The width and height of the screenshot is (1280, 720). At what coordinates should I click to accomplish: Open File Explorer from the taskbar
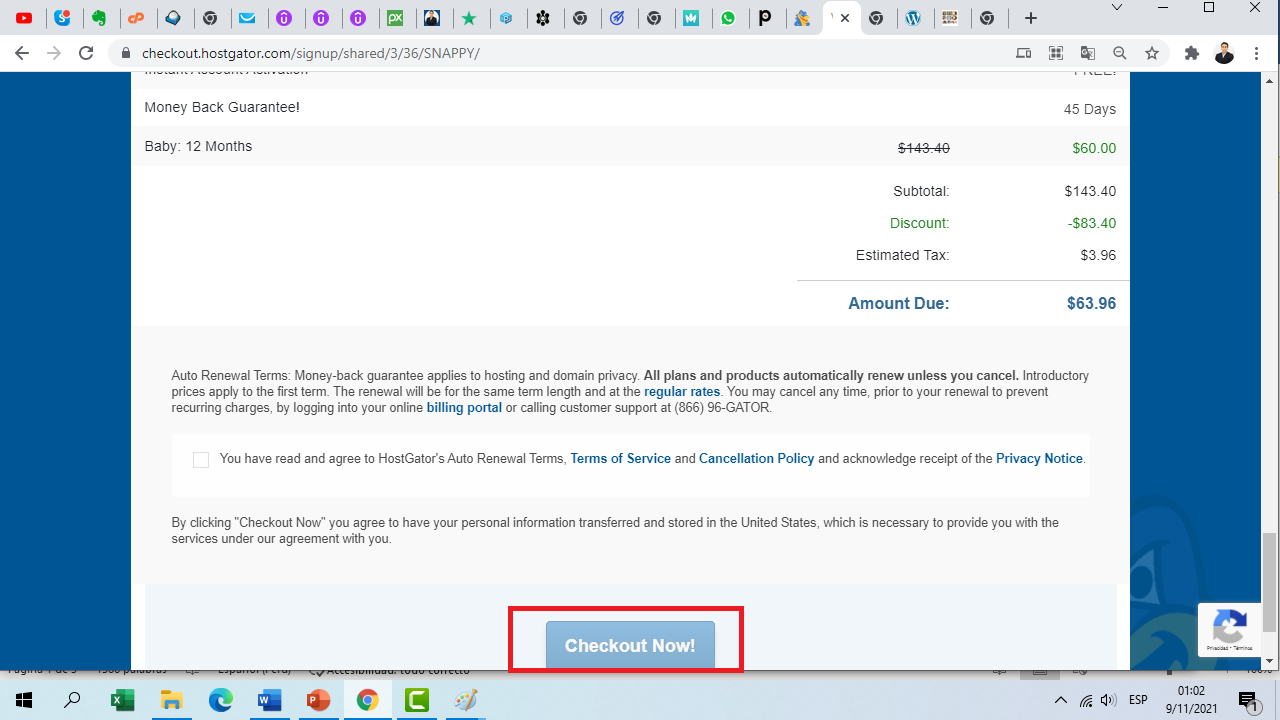click(171, 700)
